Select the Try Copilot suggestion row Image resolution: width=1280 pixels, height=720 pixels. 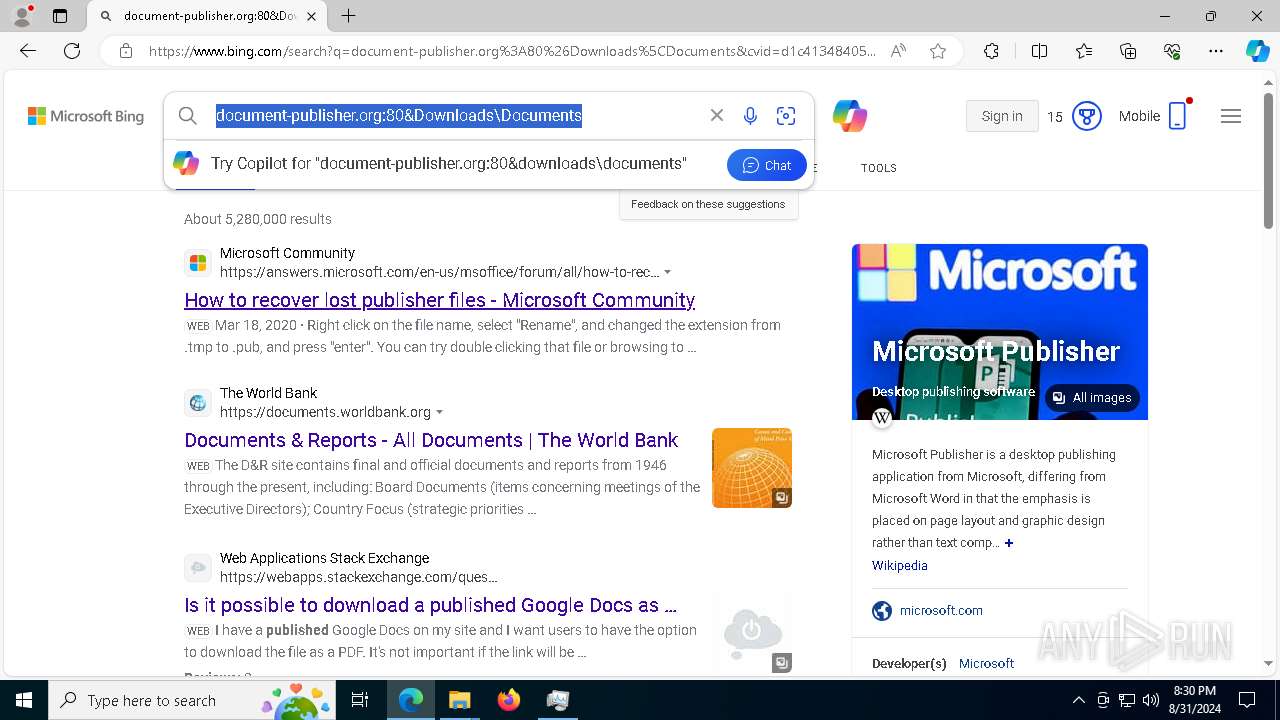click(x=489, y=164)
